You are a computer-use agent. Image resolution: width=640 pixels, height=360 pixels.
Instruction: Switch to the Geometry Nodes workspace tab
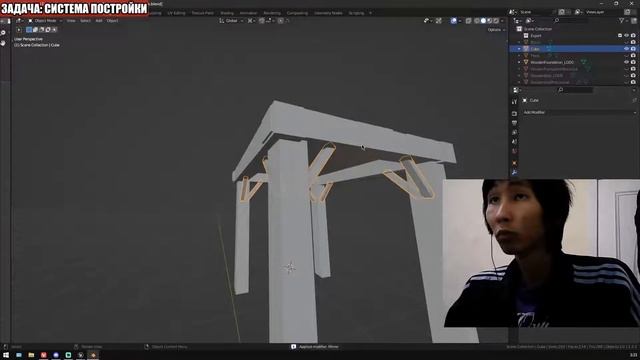[x=328, y=13]
